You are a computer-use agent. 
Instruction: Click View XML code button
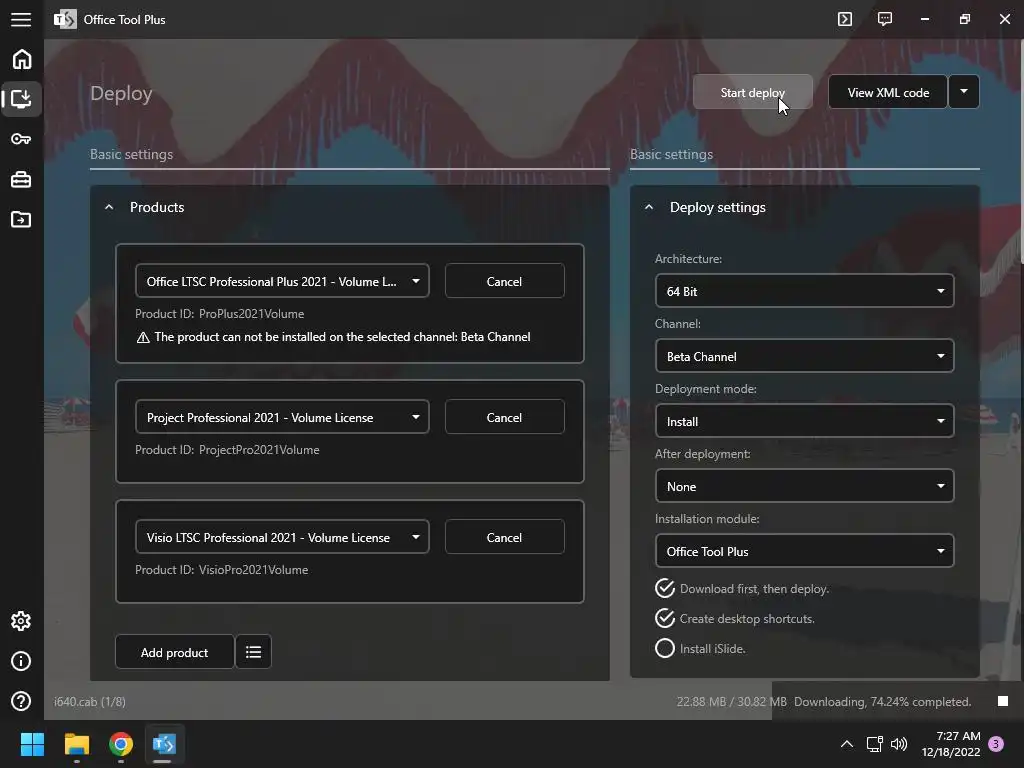[x=888, y=92]
